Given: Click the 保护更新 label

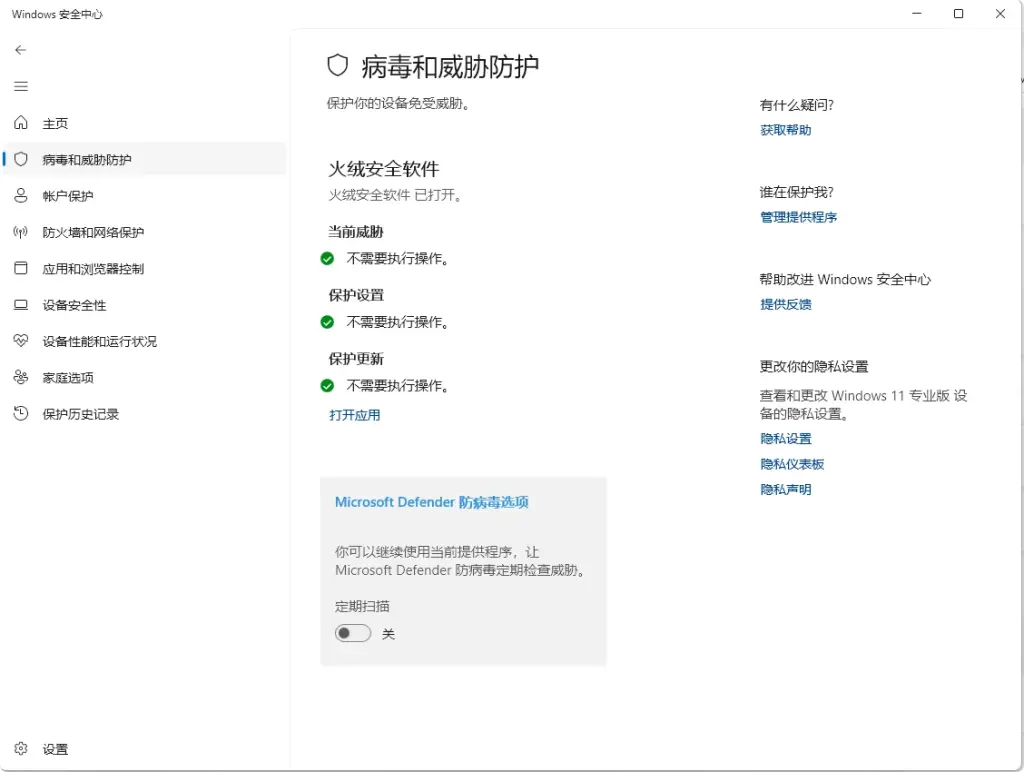Looking at the screenshot, I should coord(356,359).
